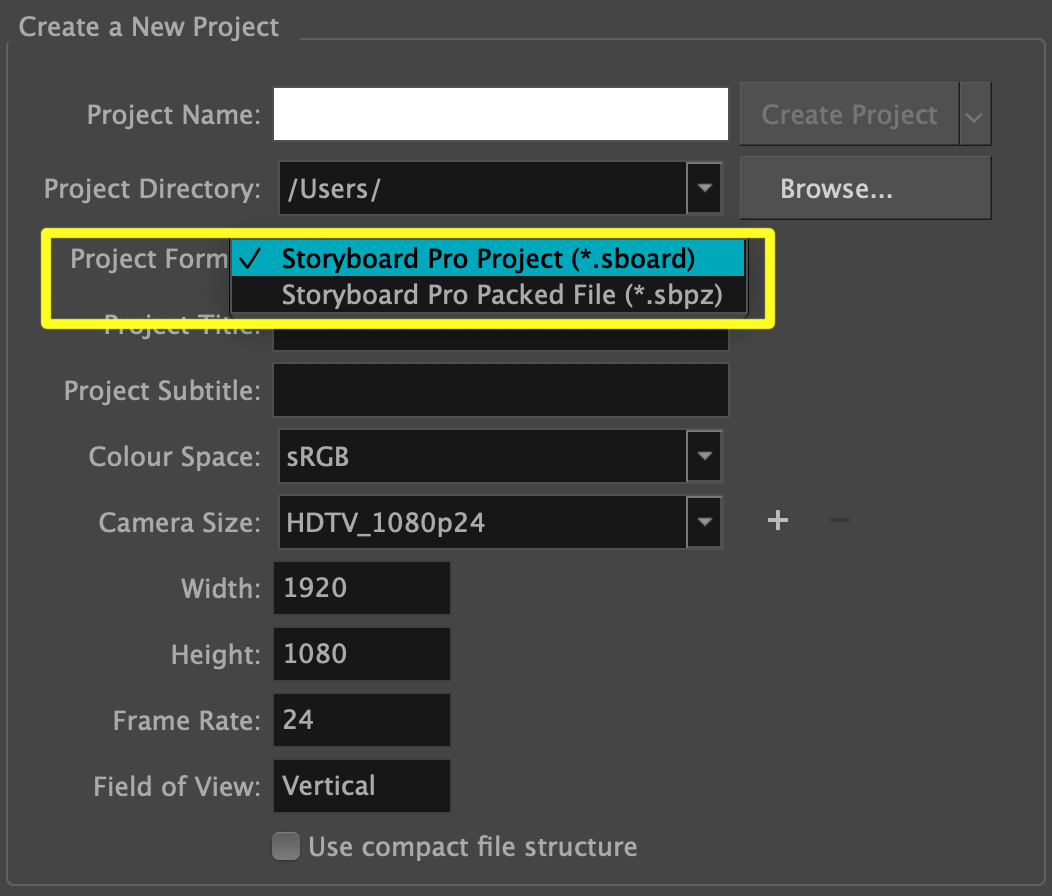The height and width of the screenshot is (896, 1052).
Task: Select Storyboard Pro Project (*.sboard) option
Action: tap(488, 259)
